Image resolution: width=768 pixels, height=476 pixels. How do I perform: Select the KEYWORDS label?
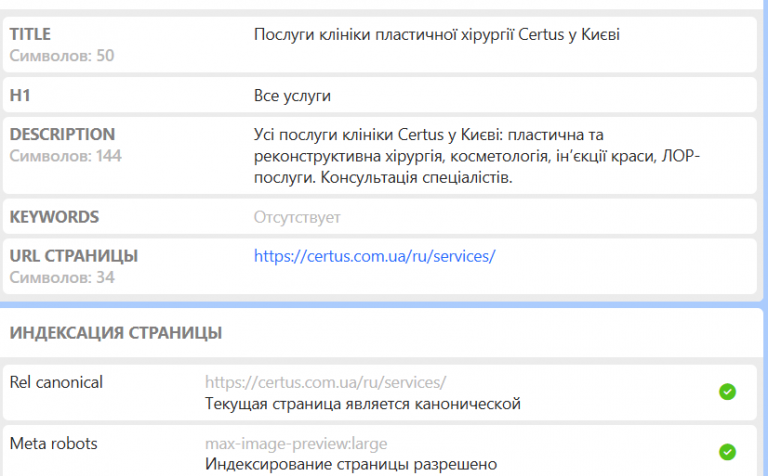coord(54,217)
